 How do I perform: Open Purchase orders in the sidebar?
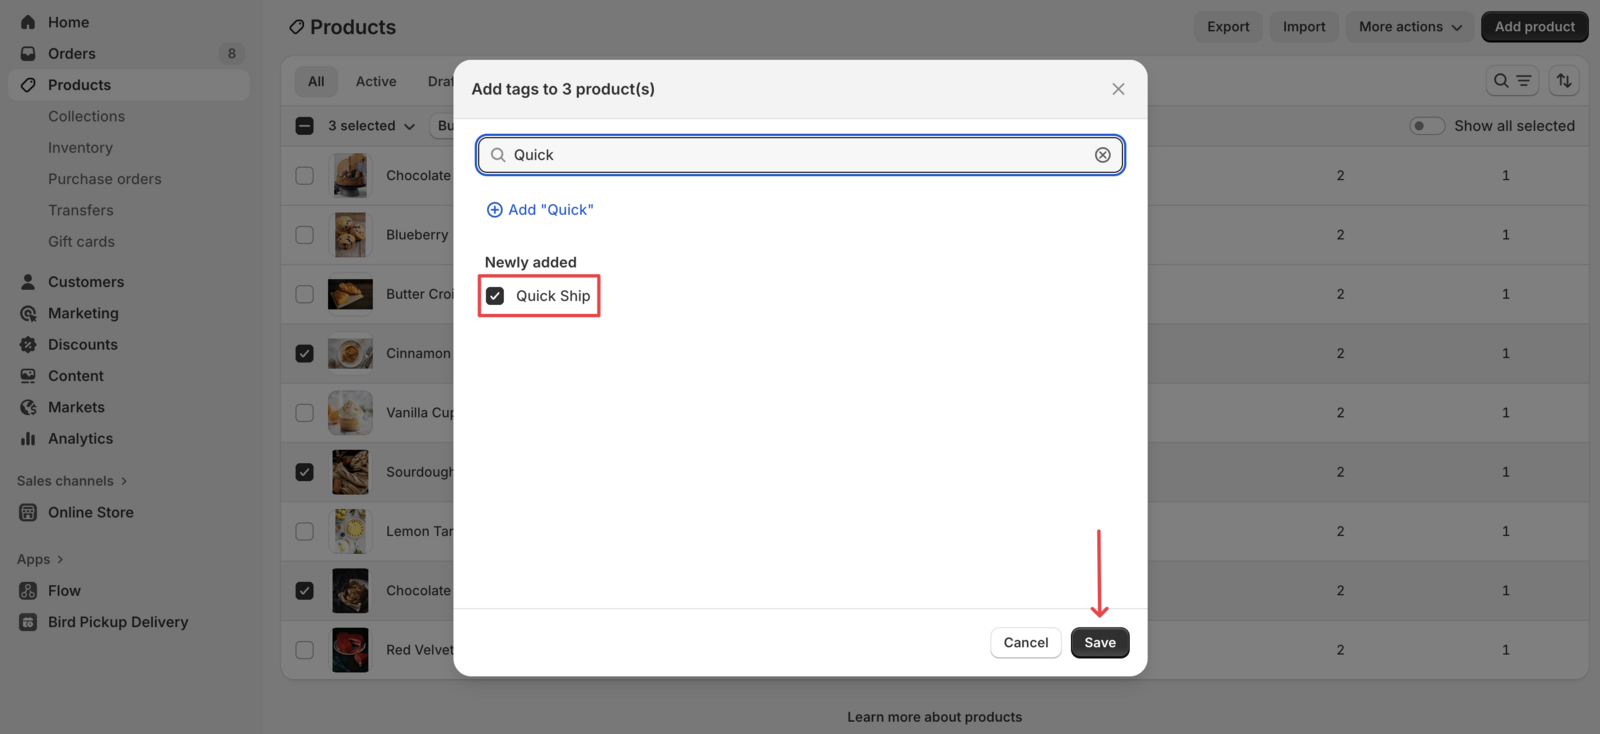pos(105,179)
